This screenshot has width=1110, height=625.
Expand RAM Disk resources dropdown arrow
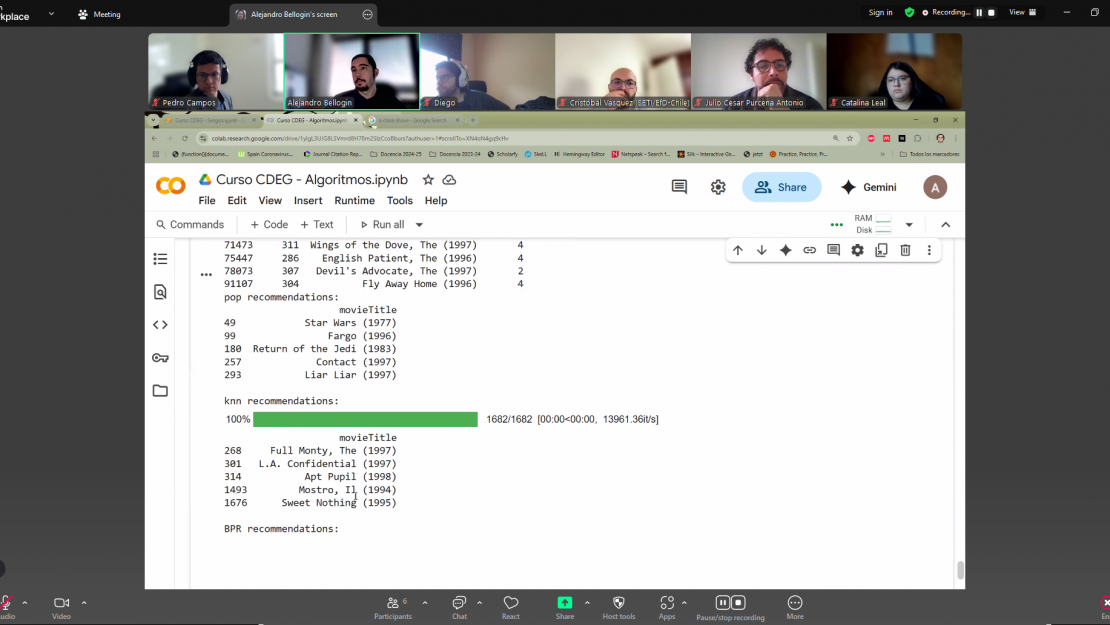(x=909, y=224)
